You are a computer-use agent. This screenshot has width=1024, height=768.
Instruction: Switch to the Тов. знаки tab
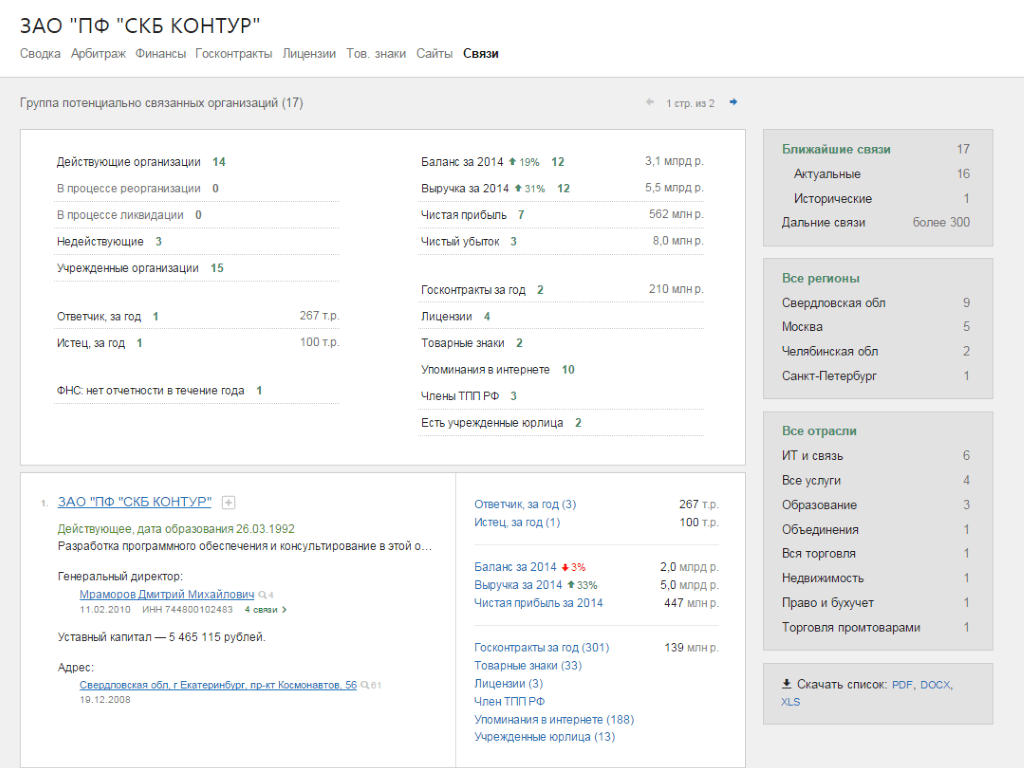coord(376,54)
